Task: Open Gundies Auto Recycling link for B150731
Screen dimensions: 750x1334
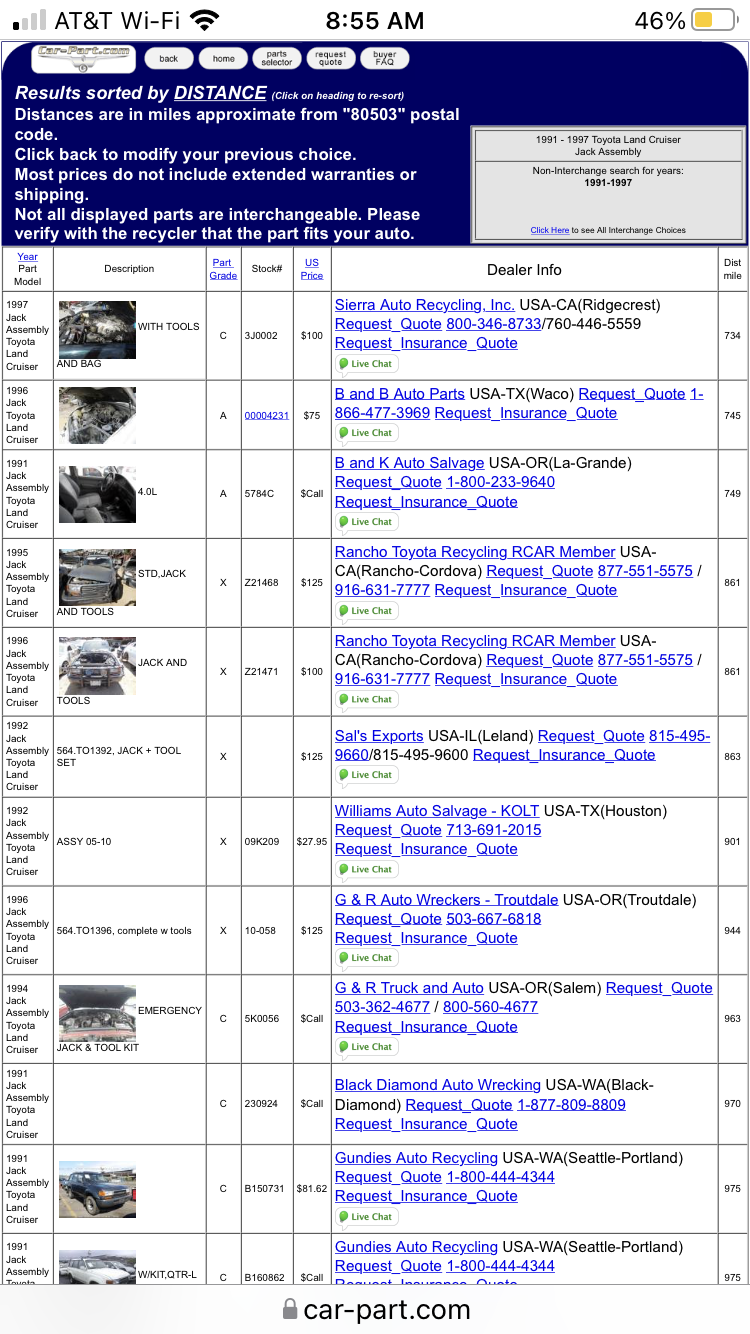Action: [416, 1158]
